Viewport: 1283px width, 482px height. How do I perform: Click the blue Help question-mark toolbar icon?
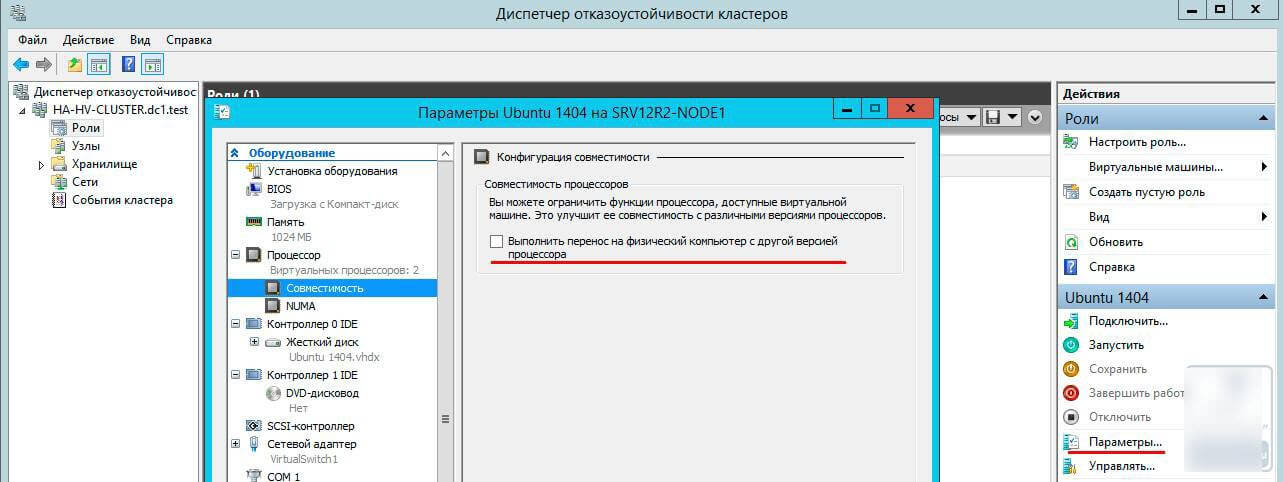click(129, 65)
